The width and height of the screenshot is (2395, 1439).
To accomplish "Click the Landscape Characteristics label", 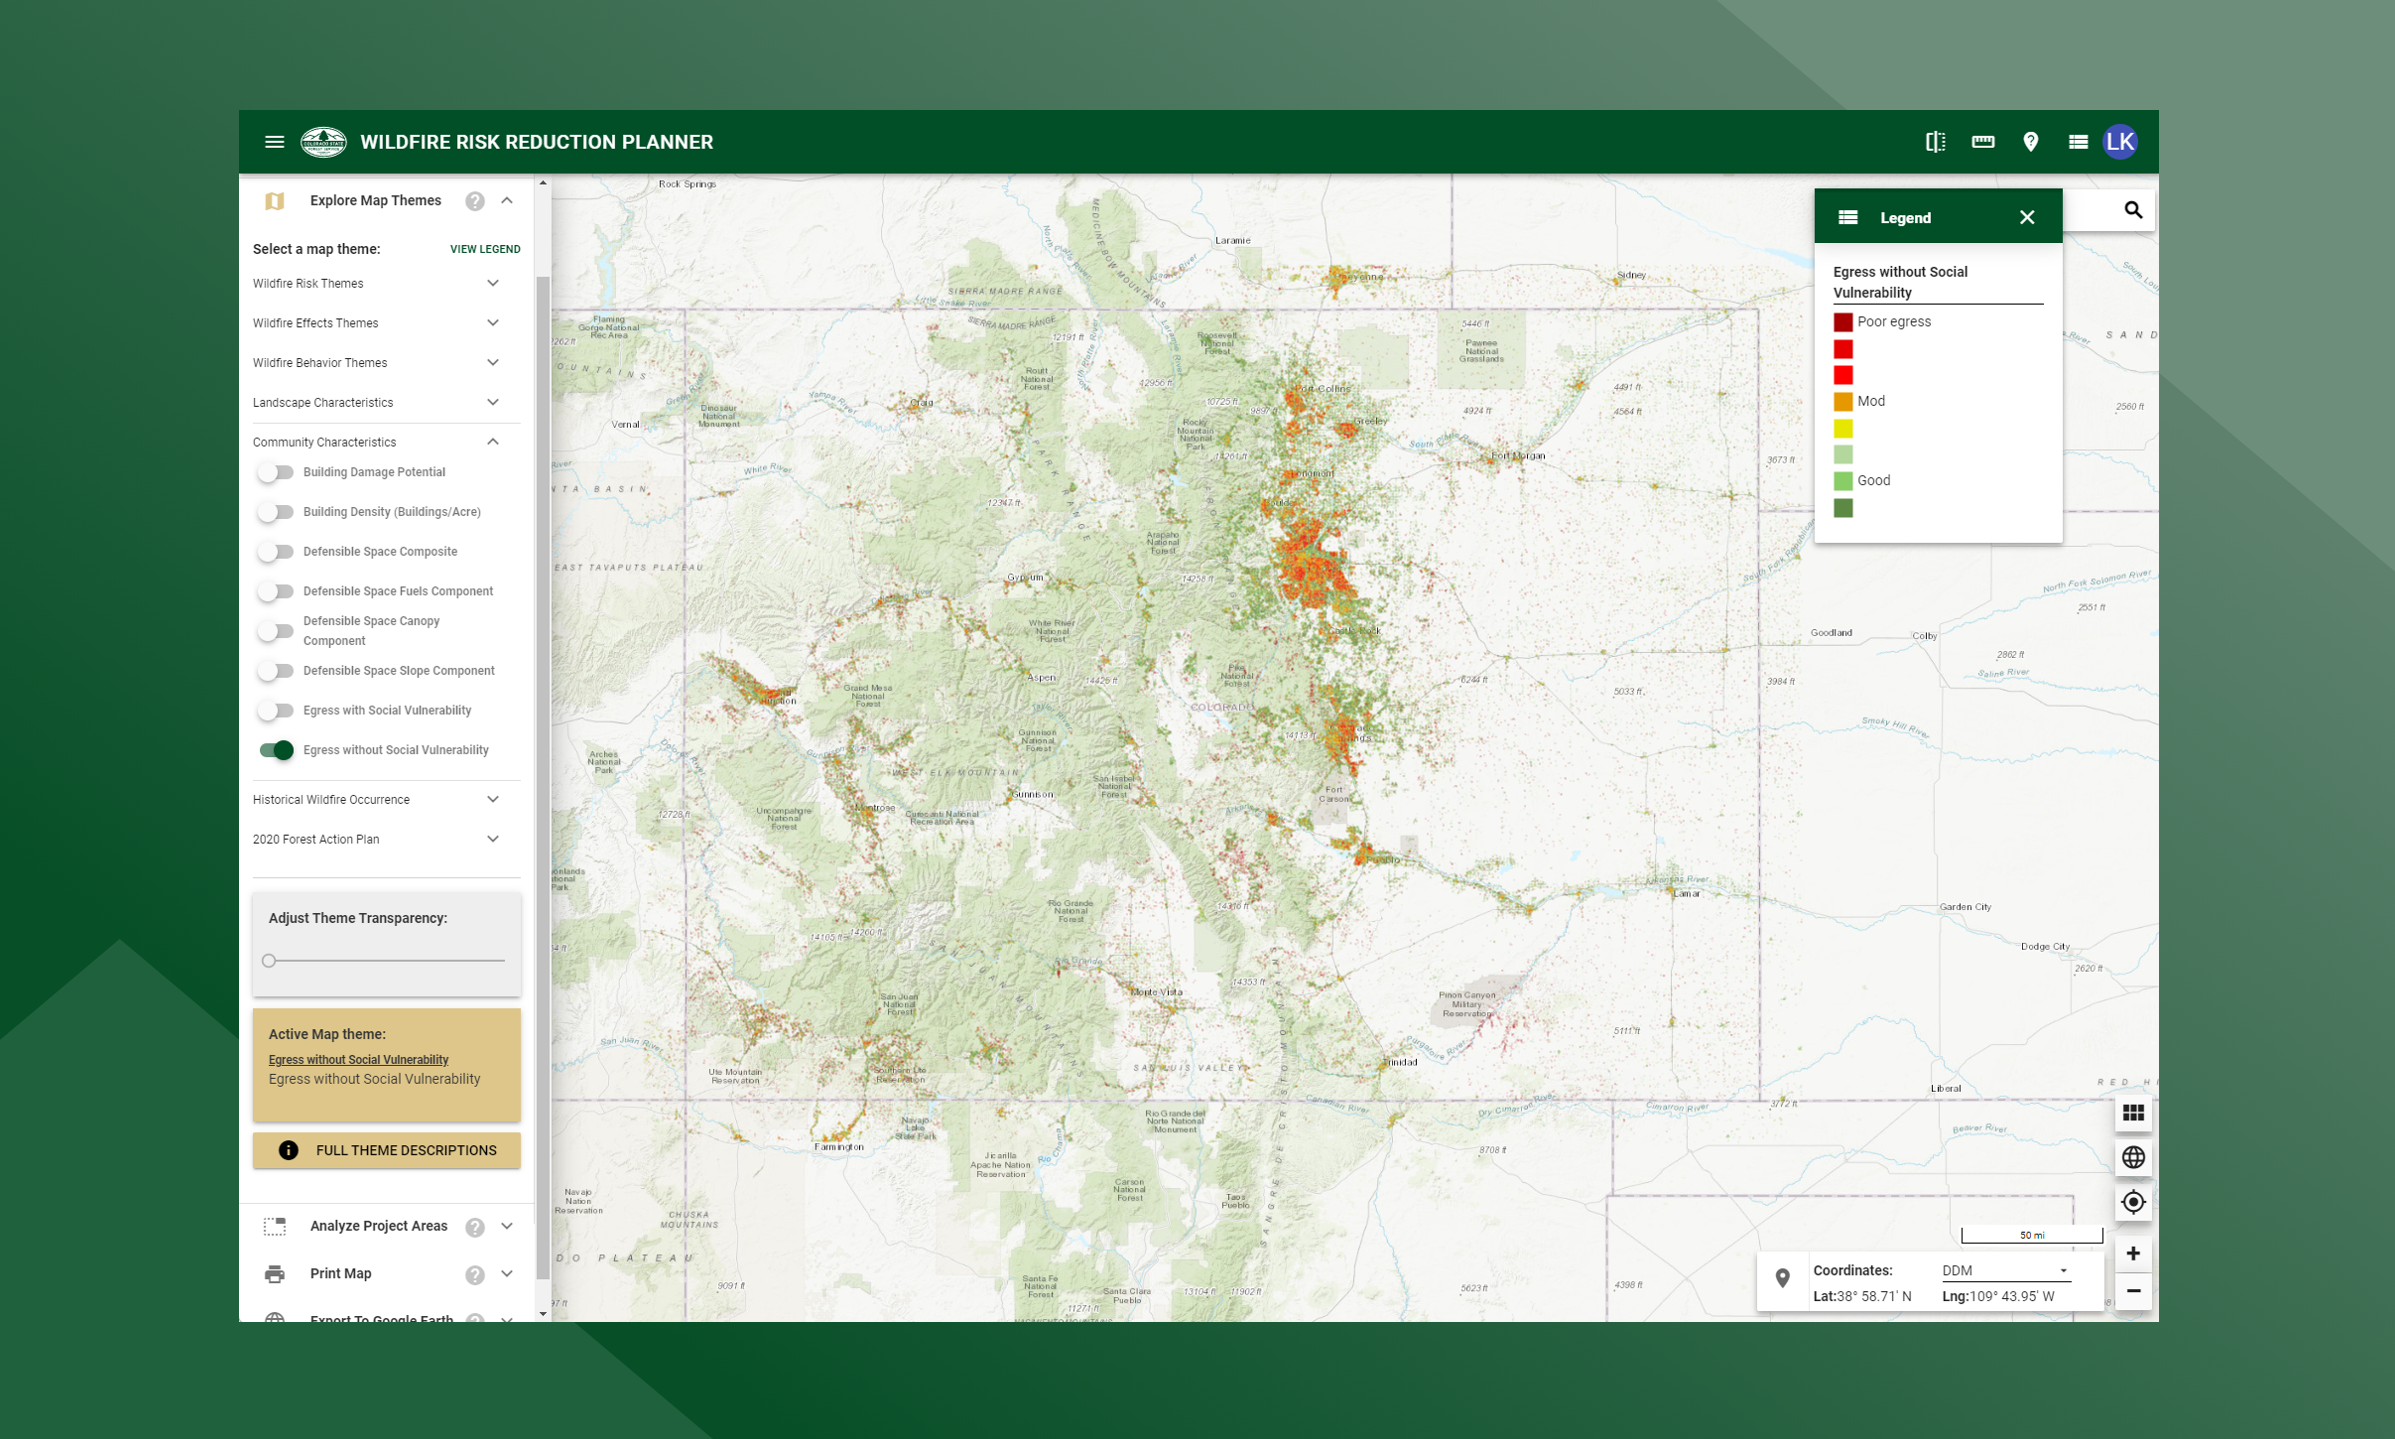I will tap(323, 403).
